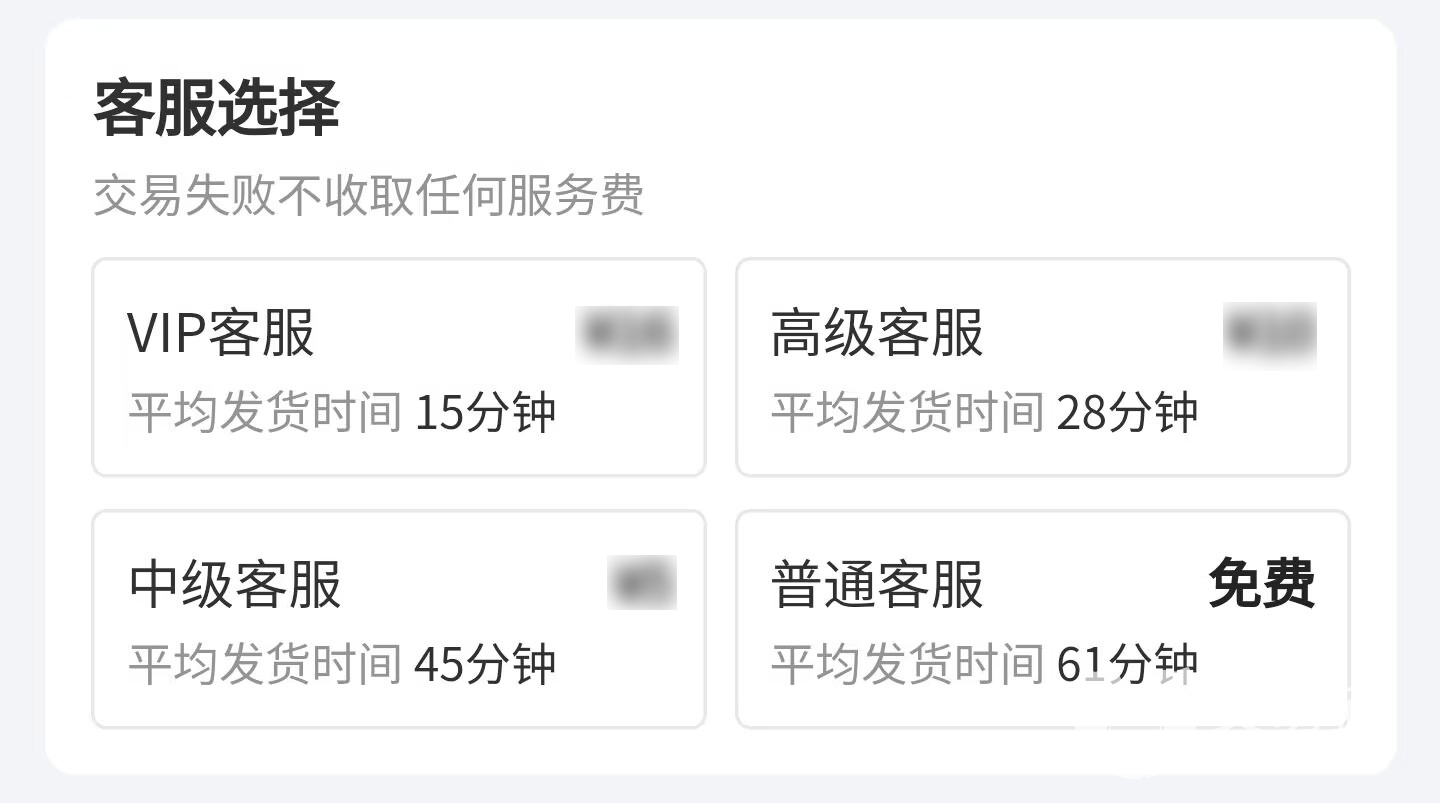
Task: Click the 61分钟 delivery time value
Action: (x=1127, y=665)
